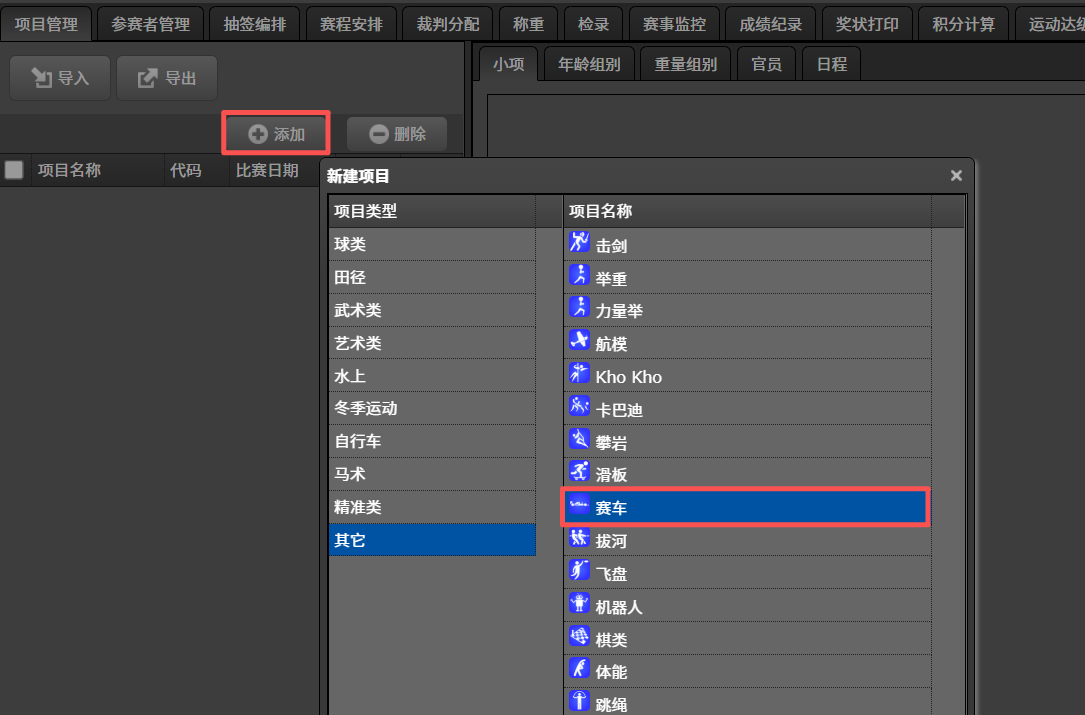Click the 导入 import button
1085x715 pixels.
tap(60, 78)
